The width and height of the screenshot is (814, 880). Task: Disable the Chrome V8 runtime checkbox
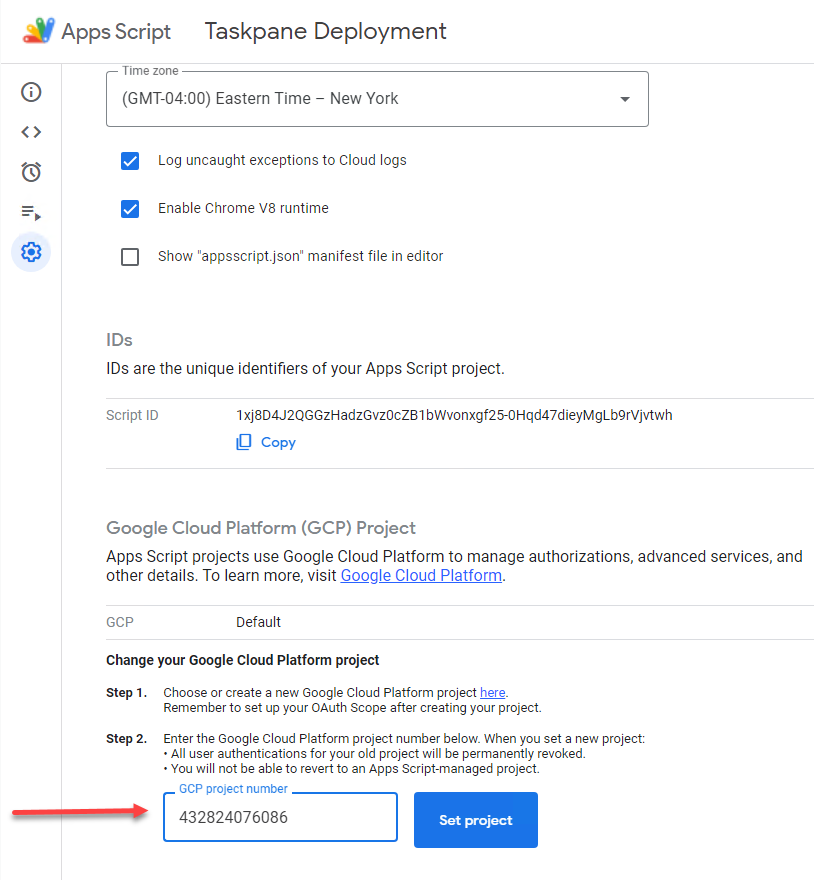click(x=130, y=209)
